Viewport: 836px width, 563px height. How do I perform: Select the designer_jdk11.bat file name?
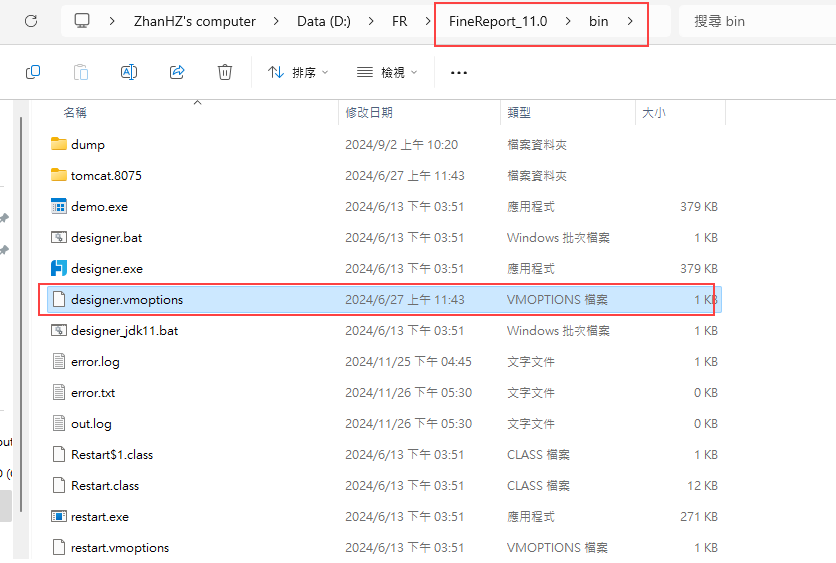[x=124, y=331]
